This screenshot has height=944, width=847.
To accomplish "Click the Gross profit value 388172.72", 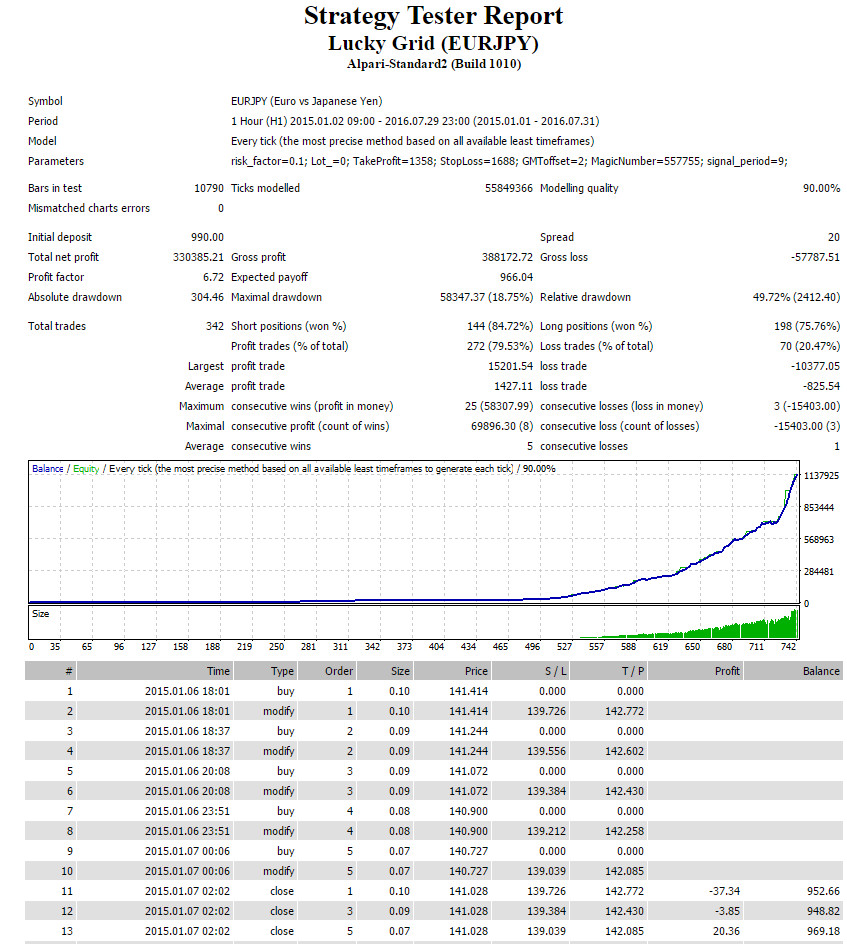I will tap(507, 257).
